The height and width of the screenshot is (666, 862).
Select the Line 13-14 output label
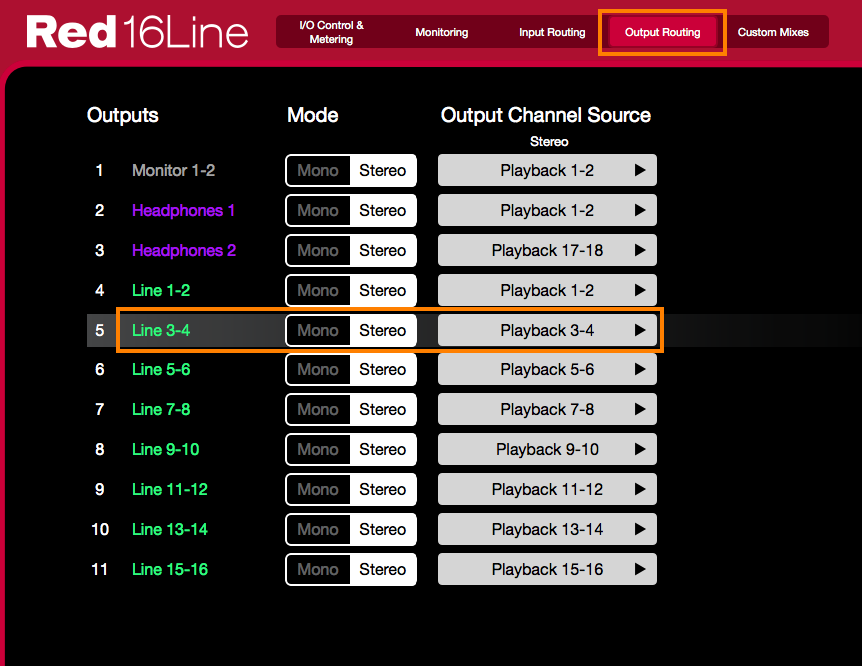tap(170, 529)
